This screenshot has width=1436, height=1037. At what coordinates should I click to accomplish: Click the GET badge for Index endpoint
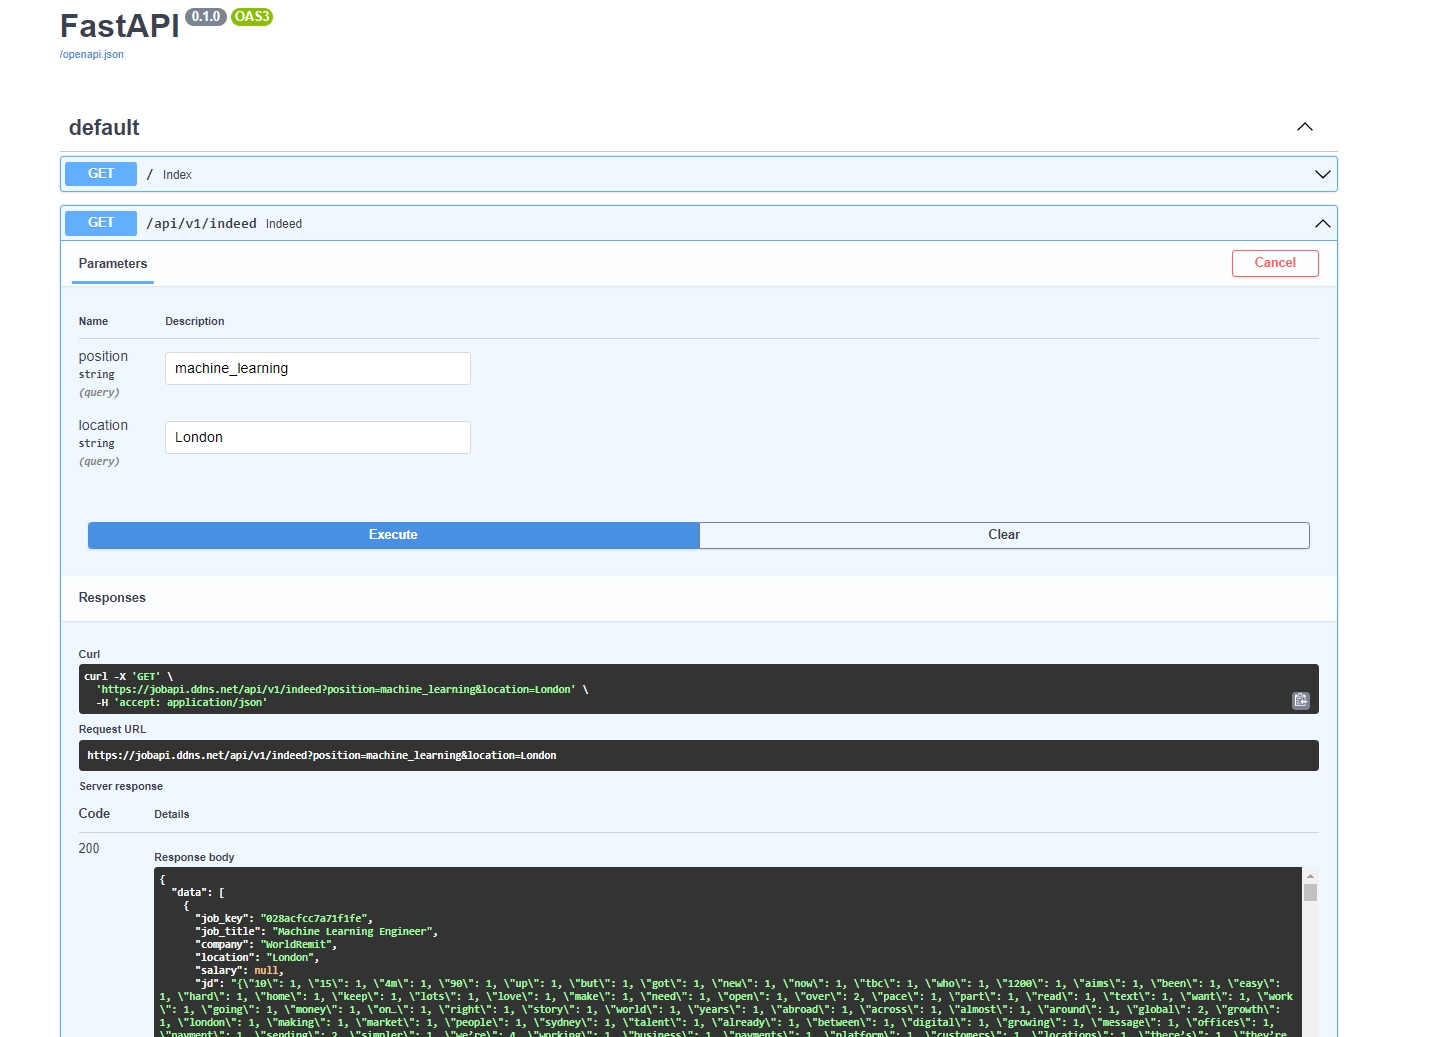click(101, 174)
